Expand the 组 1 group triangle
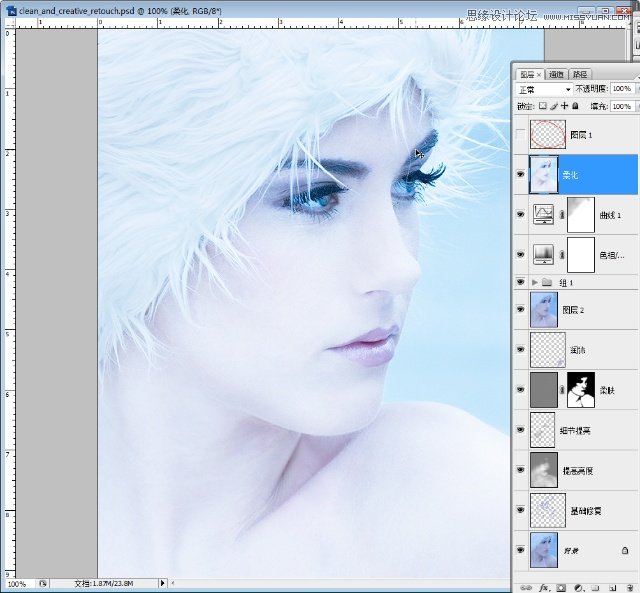This screenshot has height=593, width=640. point(535,282)
